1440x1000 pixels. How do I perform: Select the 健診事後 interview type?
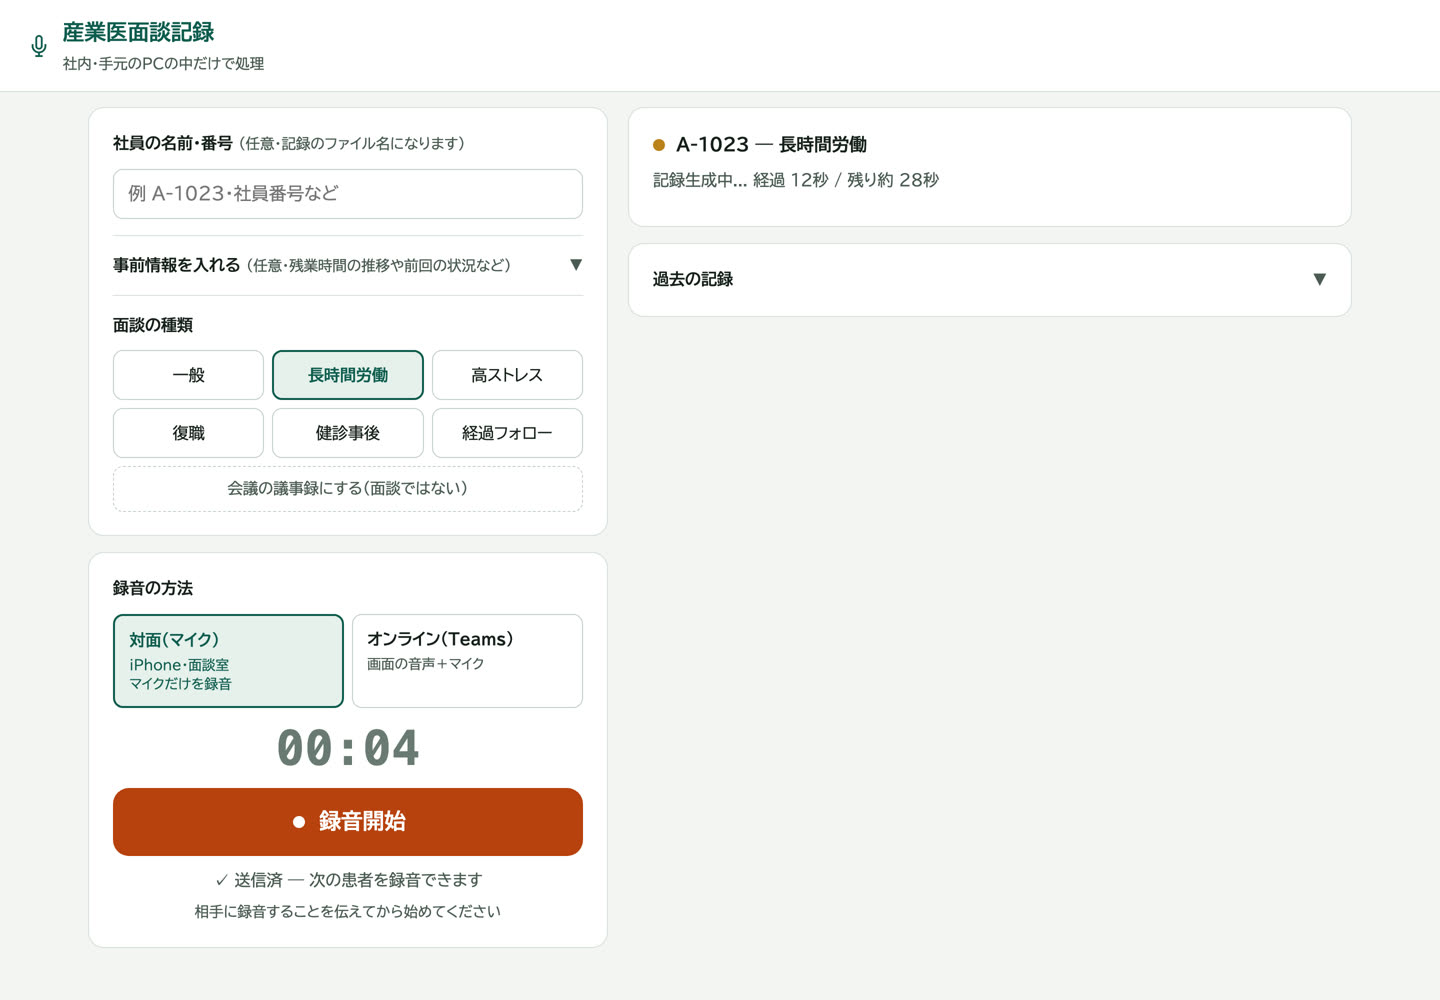click(x=348, y=433)
